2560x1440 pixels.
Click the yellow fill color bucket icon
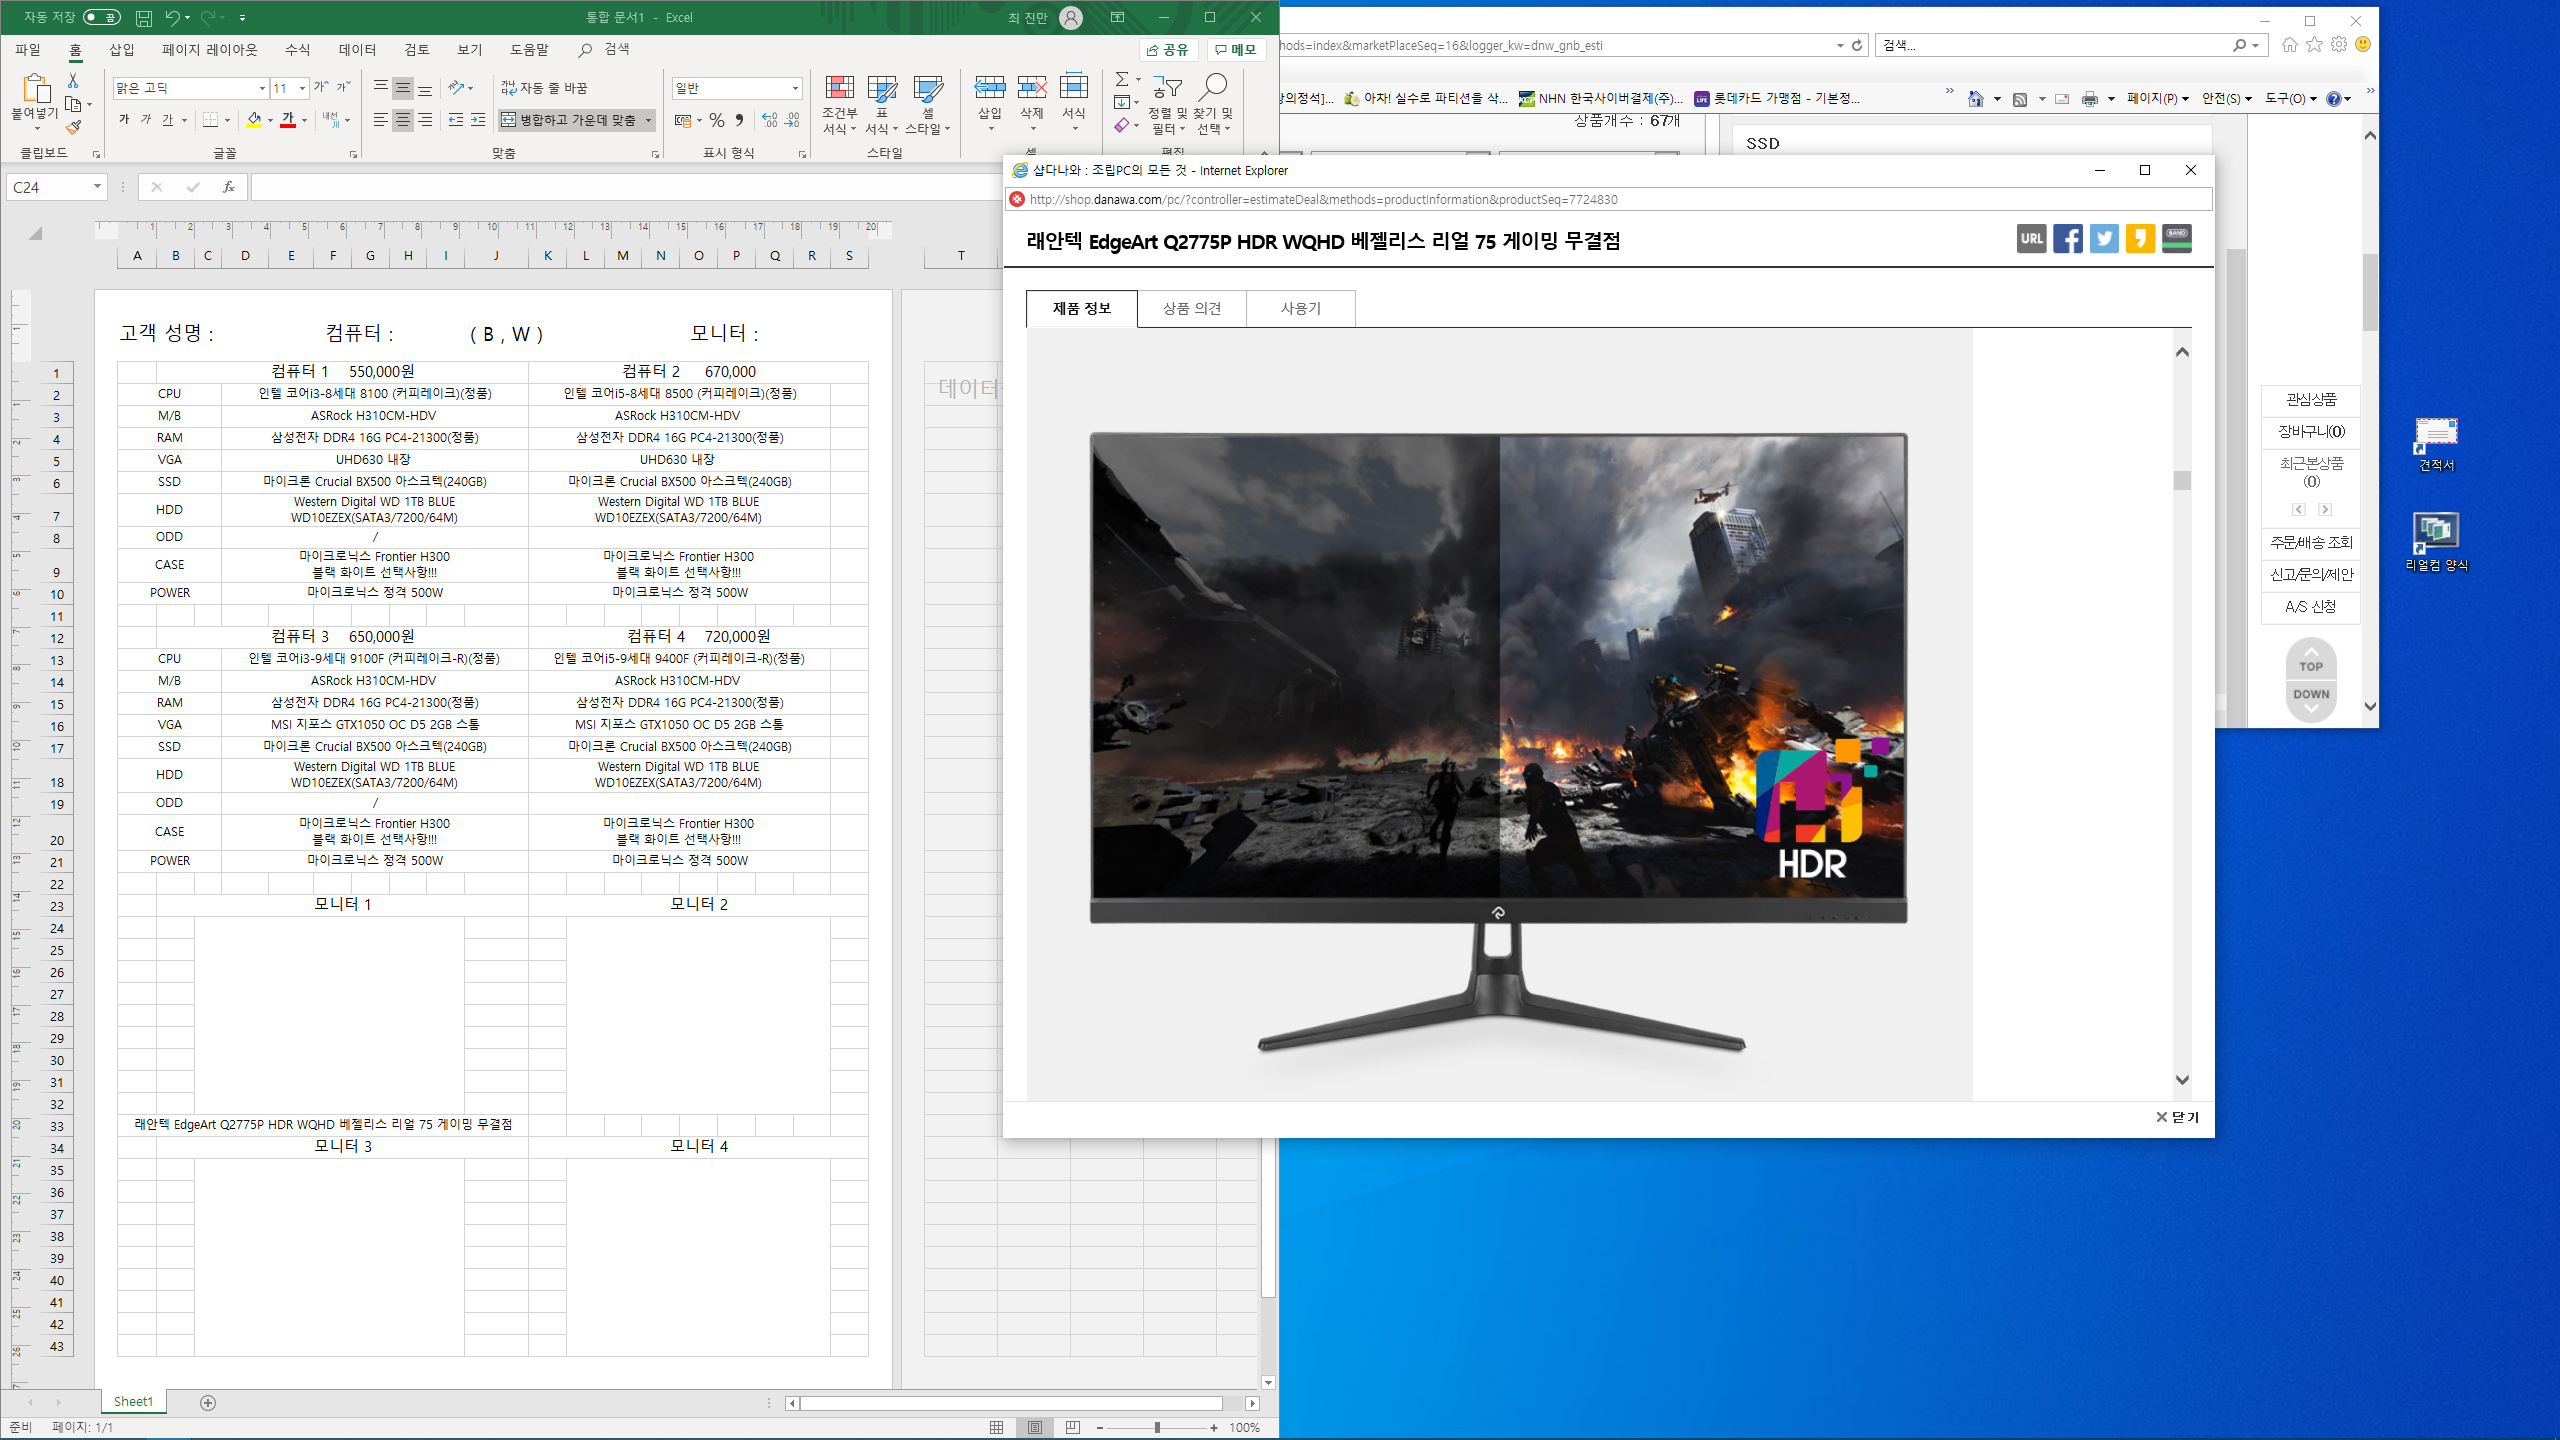254,120
